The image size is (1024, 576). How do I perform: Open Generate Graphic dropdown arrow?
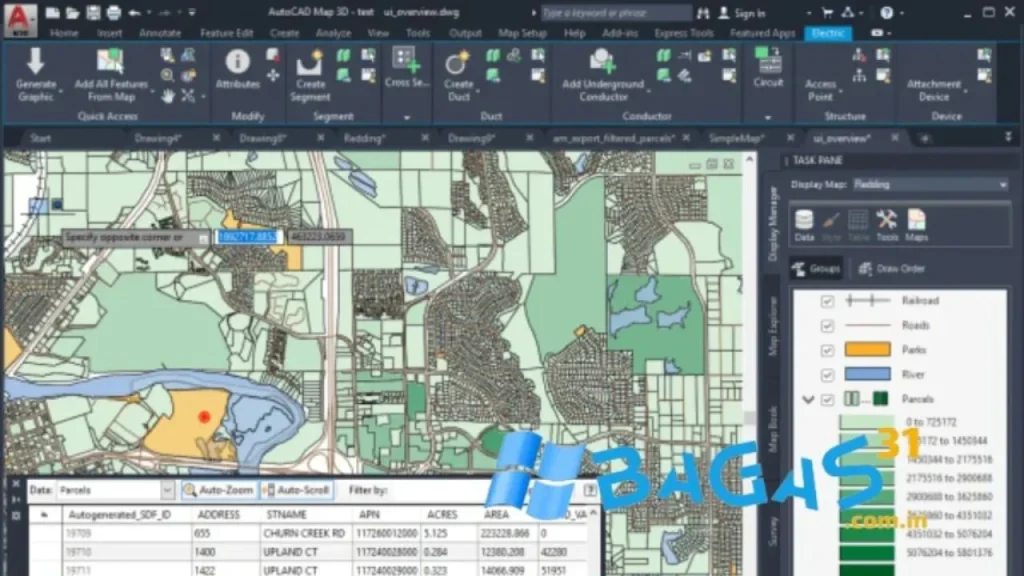tap(61, 91)
